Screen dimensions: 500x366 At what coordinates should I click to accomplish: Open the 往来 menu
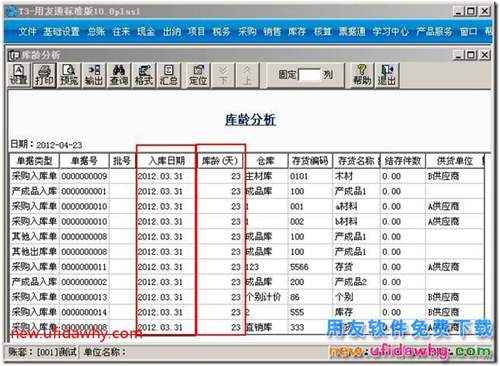(121, 32)
